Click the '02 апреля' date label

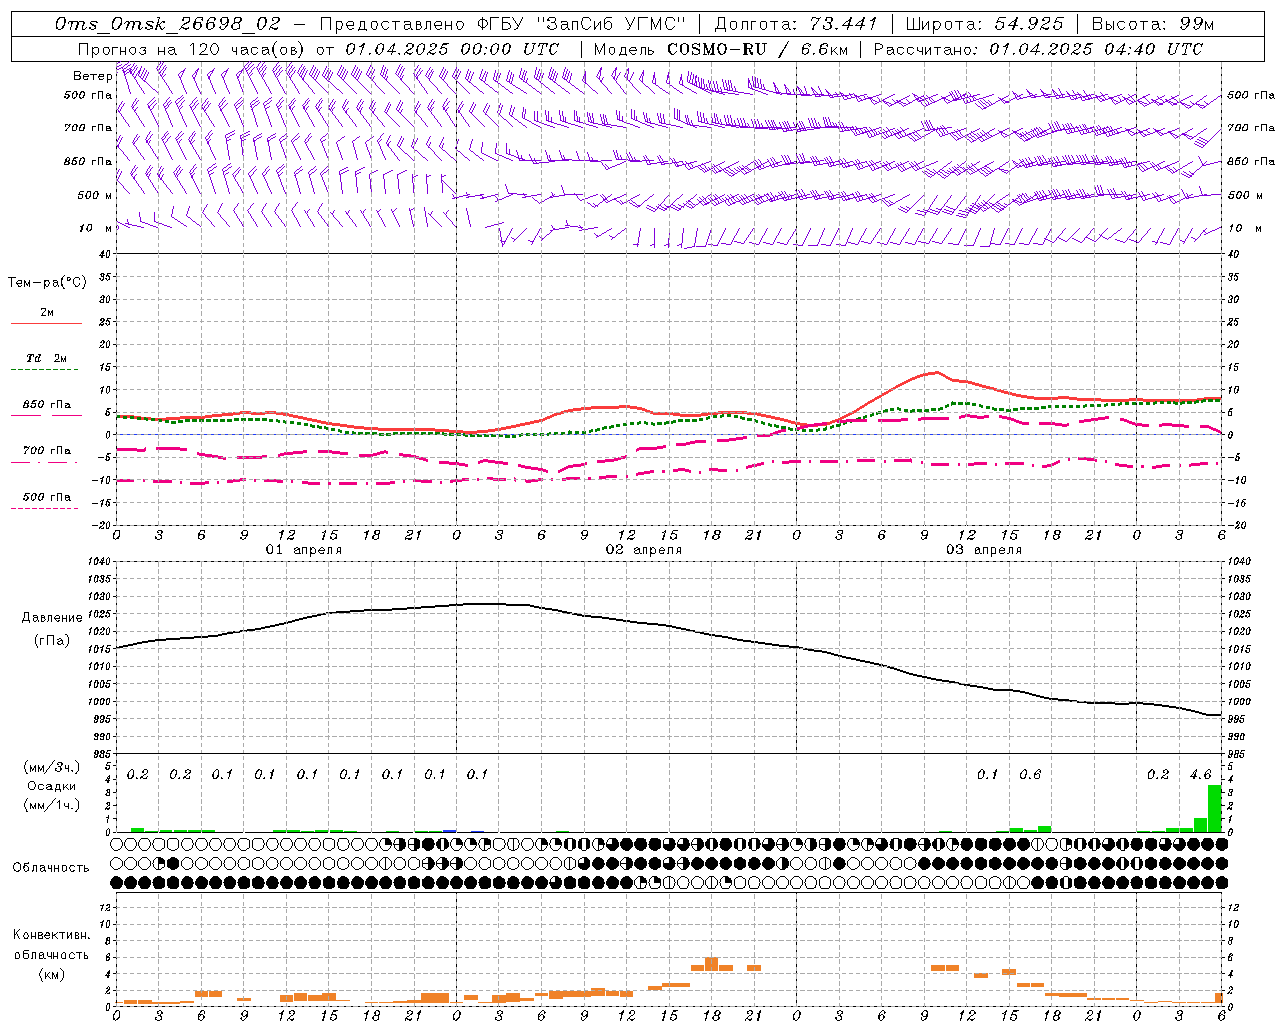click(x=643, y=550)
